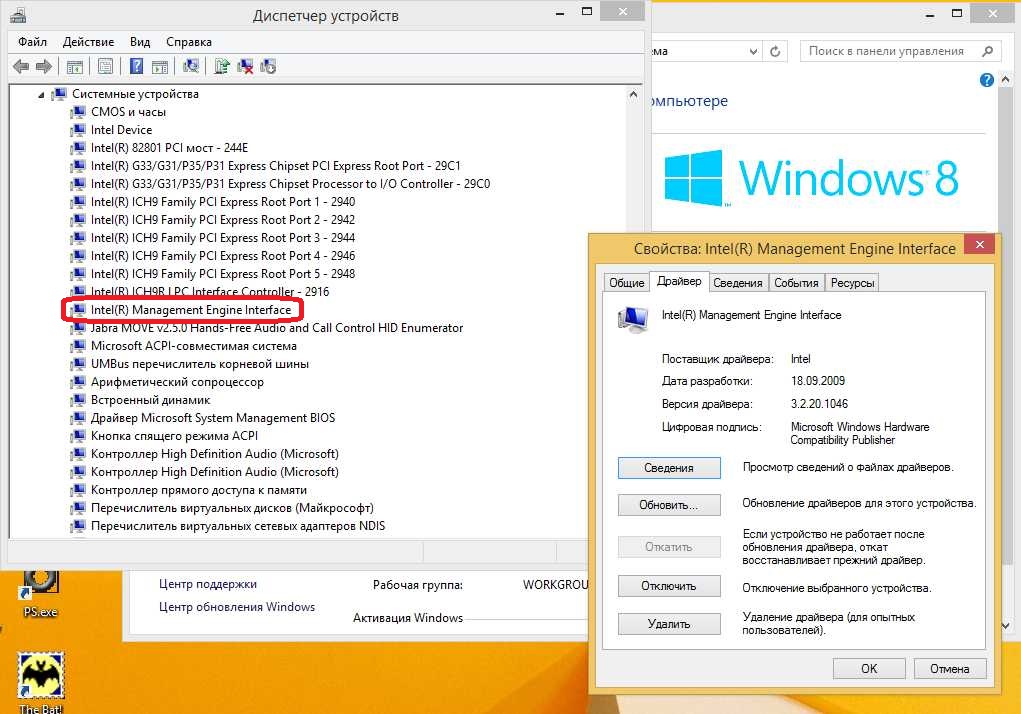Click the help icon in the Control Panel window
This screenshot has height=714, width=1021.
[x=987, y=80]
